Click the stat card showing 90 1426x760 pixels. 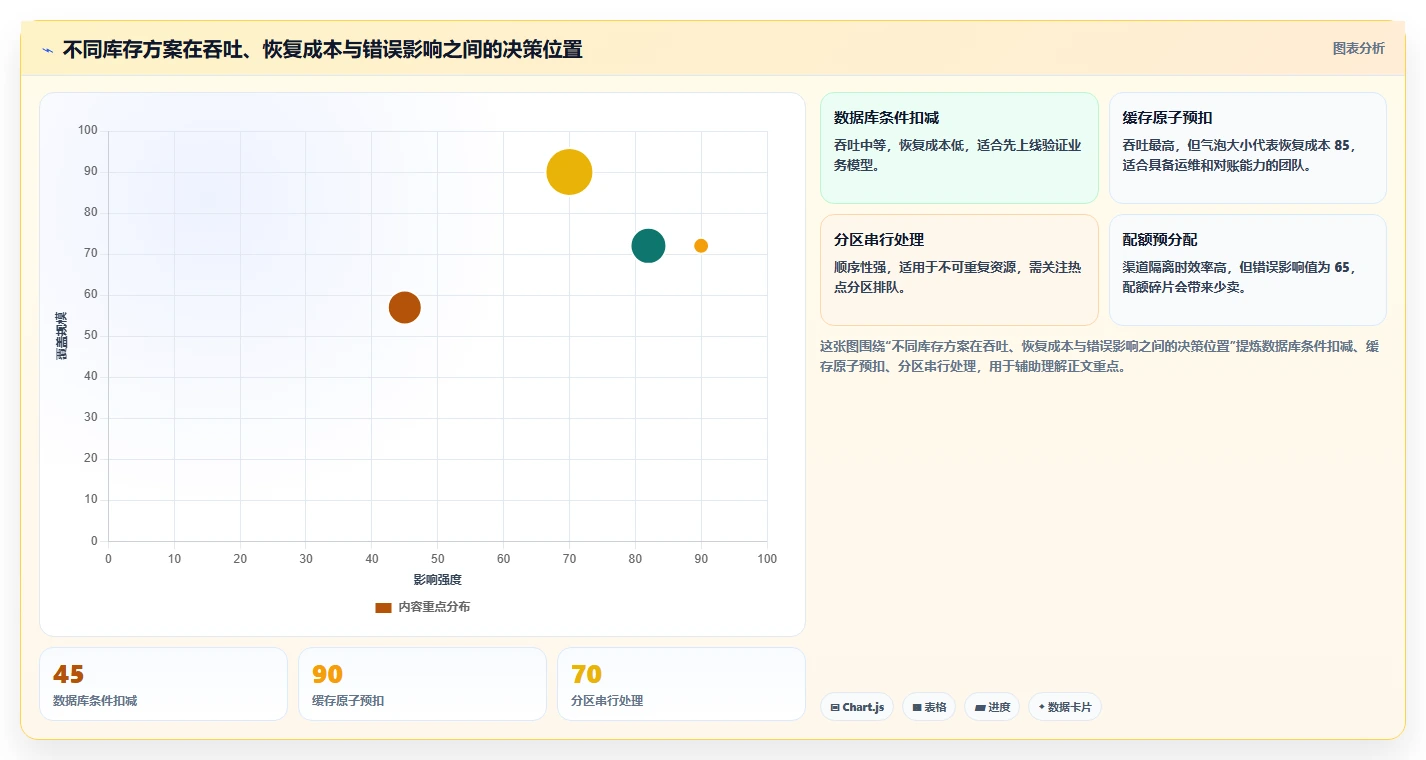(x=422, y=684)
